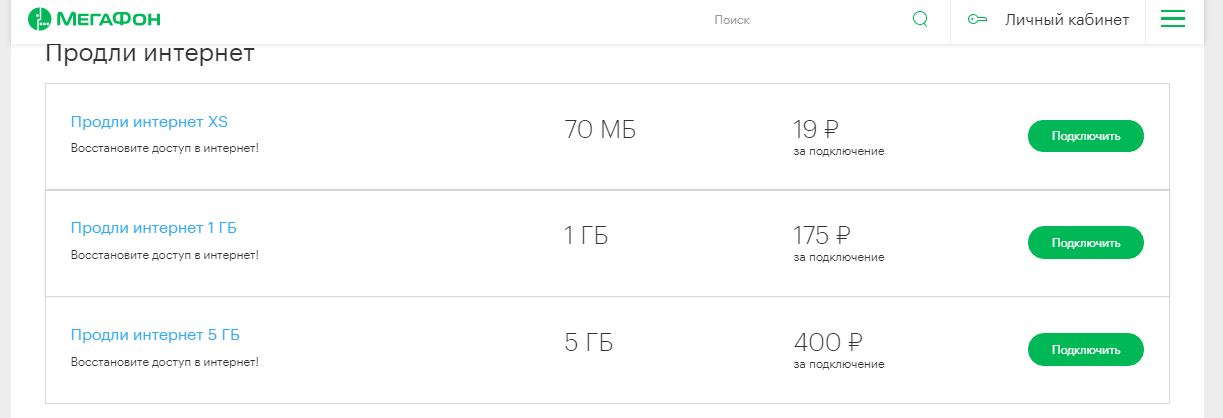Click the description under Продли интернет XS

(165, 149)
